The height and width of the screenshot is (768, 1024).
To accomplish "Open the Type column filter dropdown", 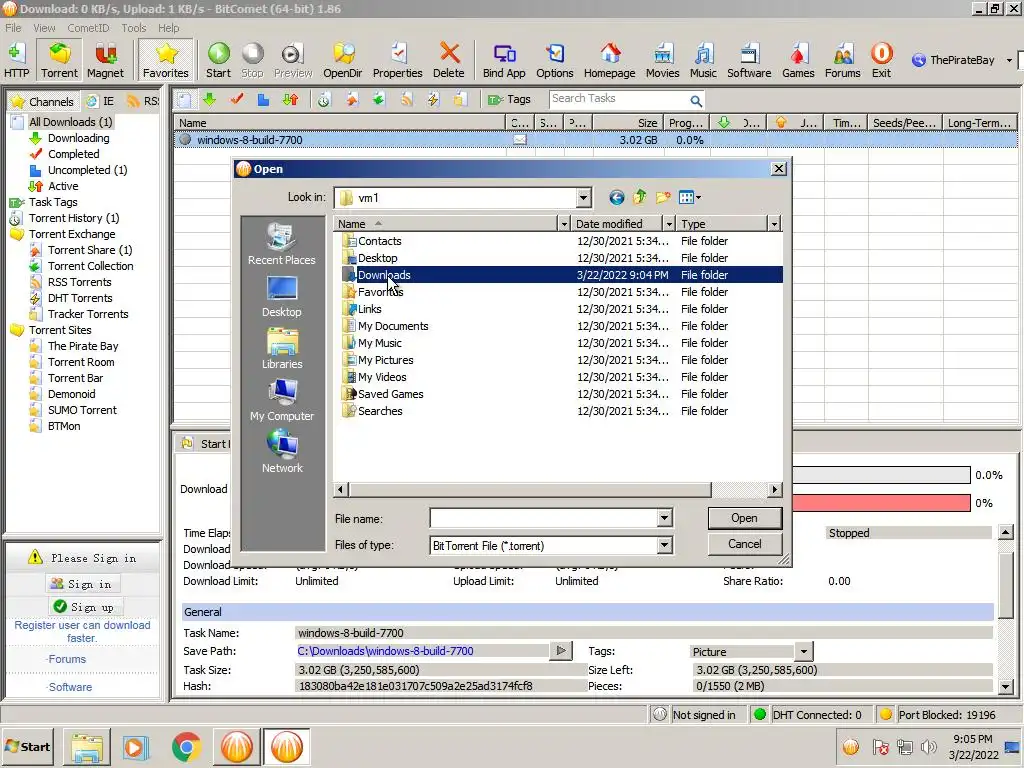I will point(774,224).
